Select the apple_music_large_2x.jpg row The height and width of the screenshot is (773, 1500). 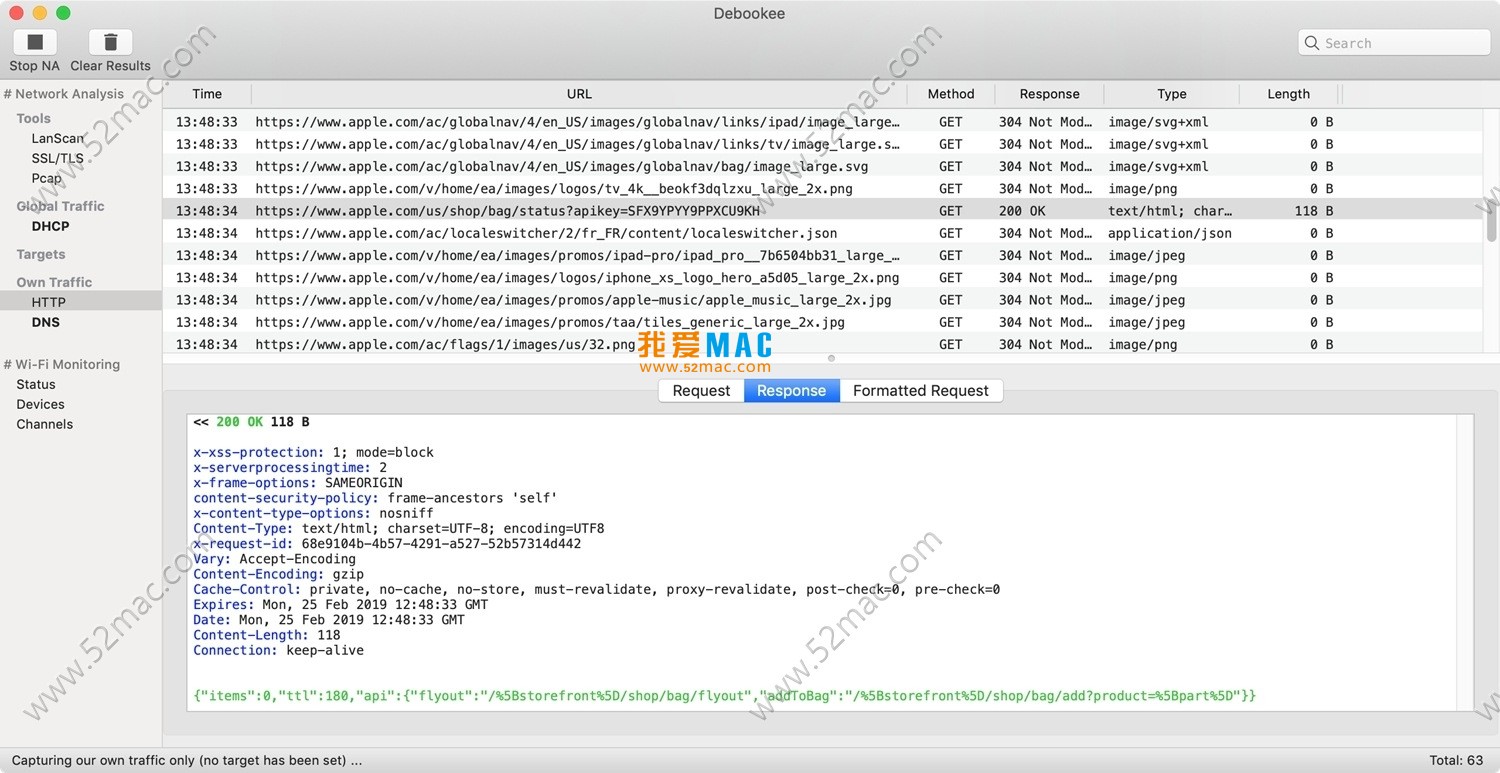point(824,300)
